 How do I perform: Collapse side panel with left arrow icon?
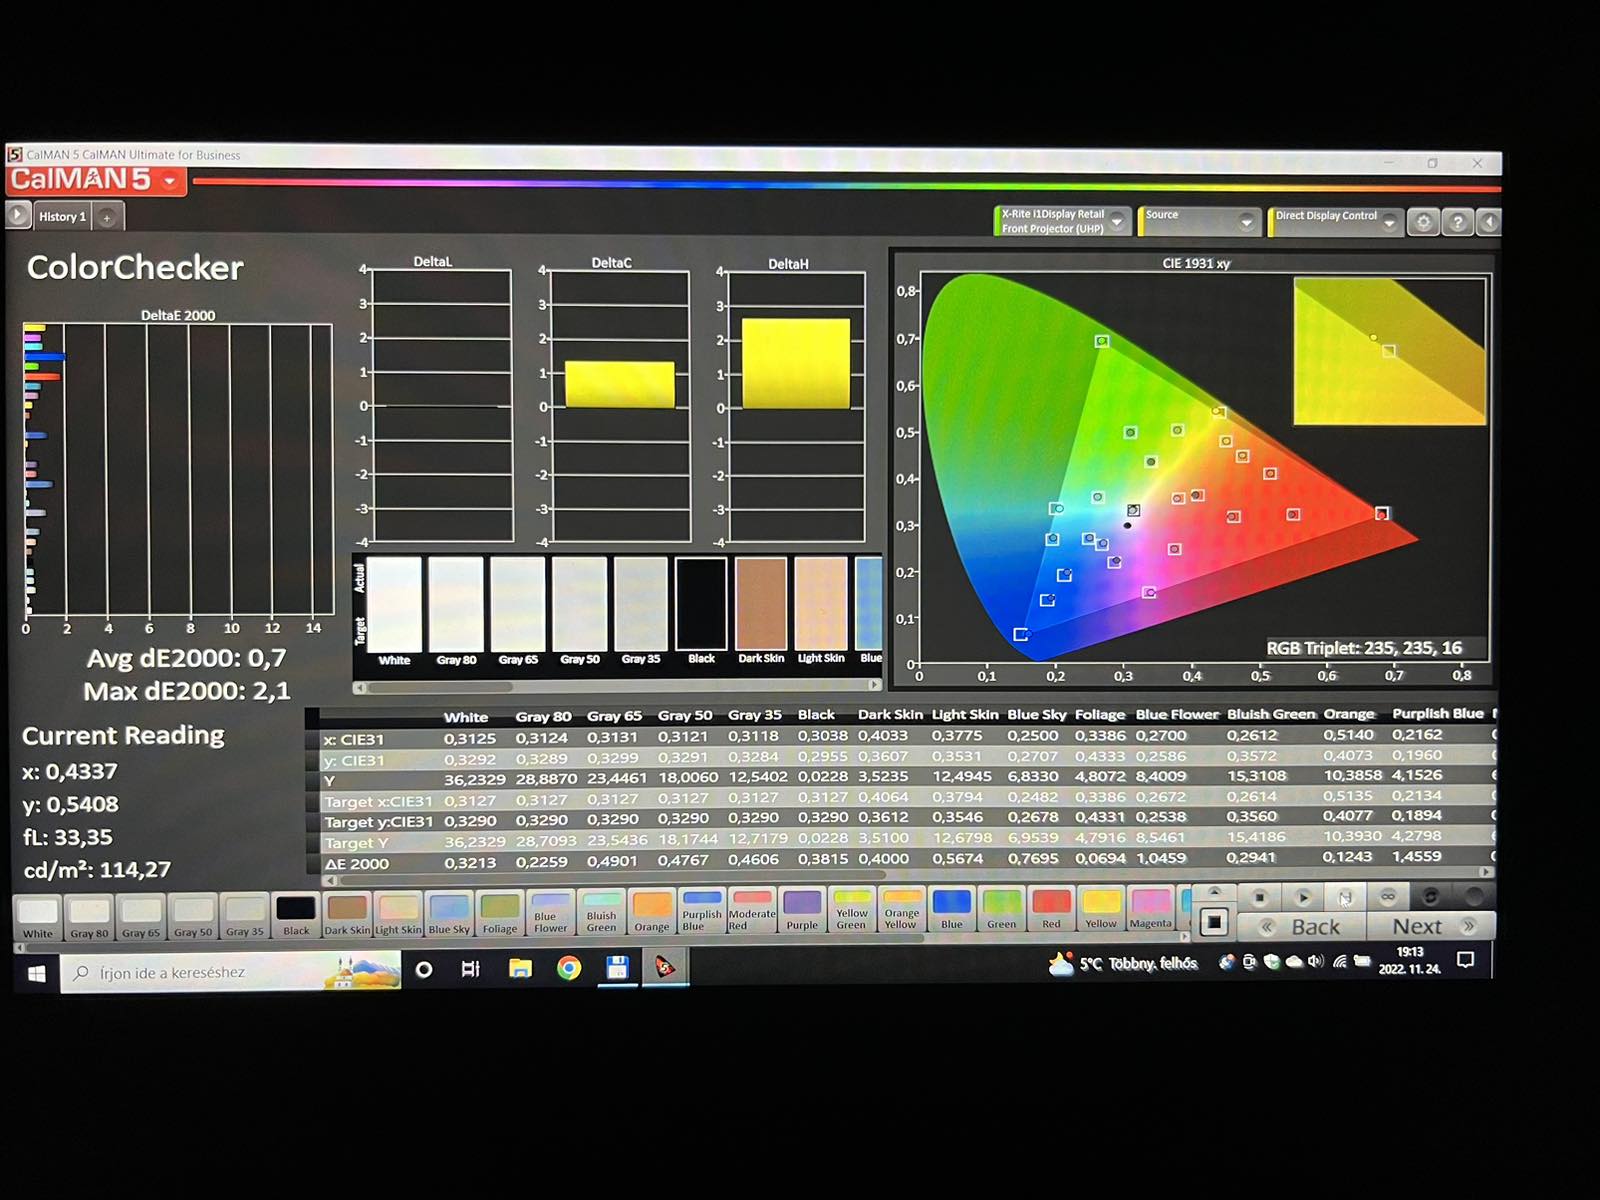tap(1489, 222)
